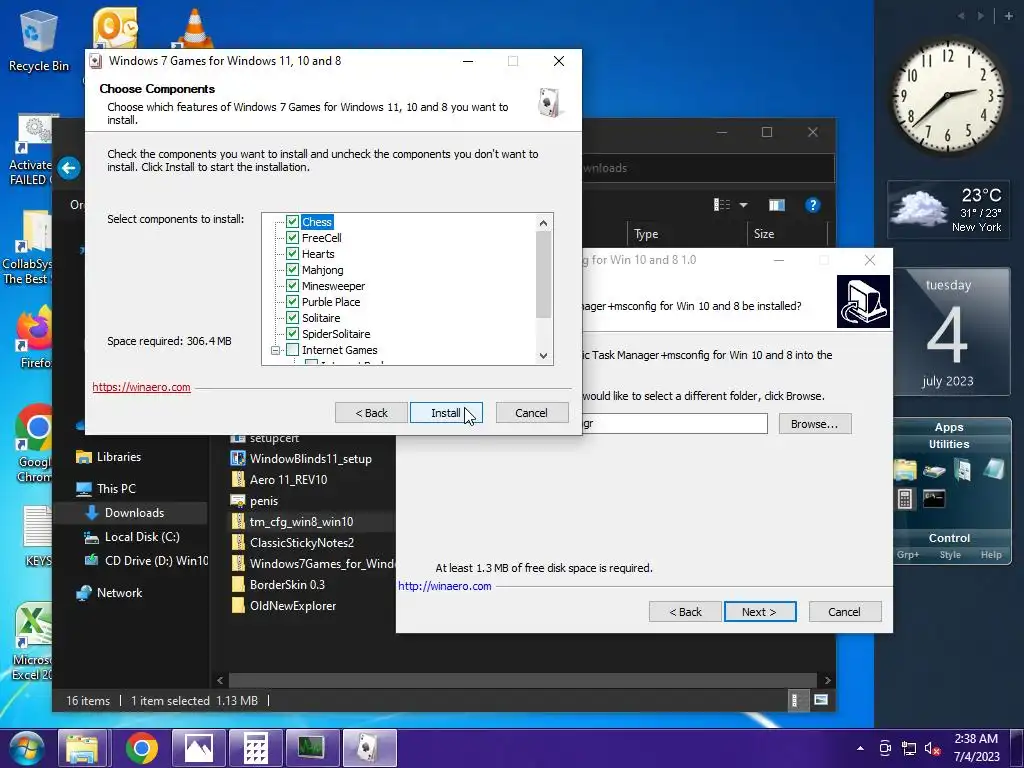Uncheck the SpiderSolitaire component checkbox
Screen dimensions: 1024x768
[x=293, y=334]
